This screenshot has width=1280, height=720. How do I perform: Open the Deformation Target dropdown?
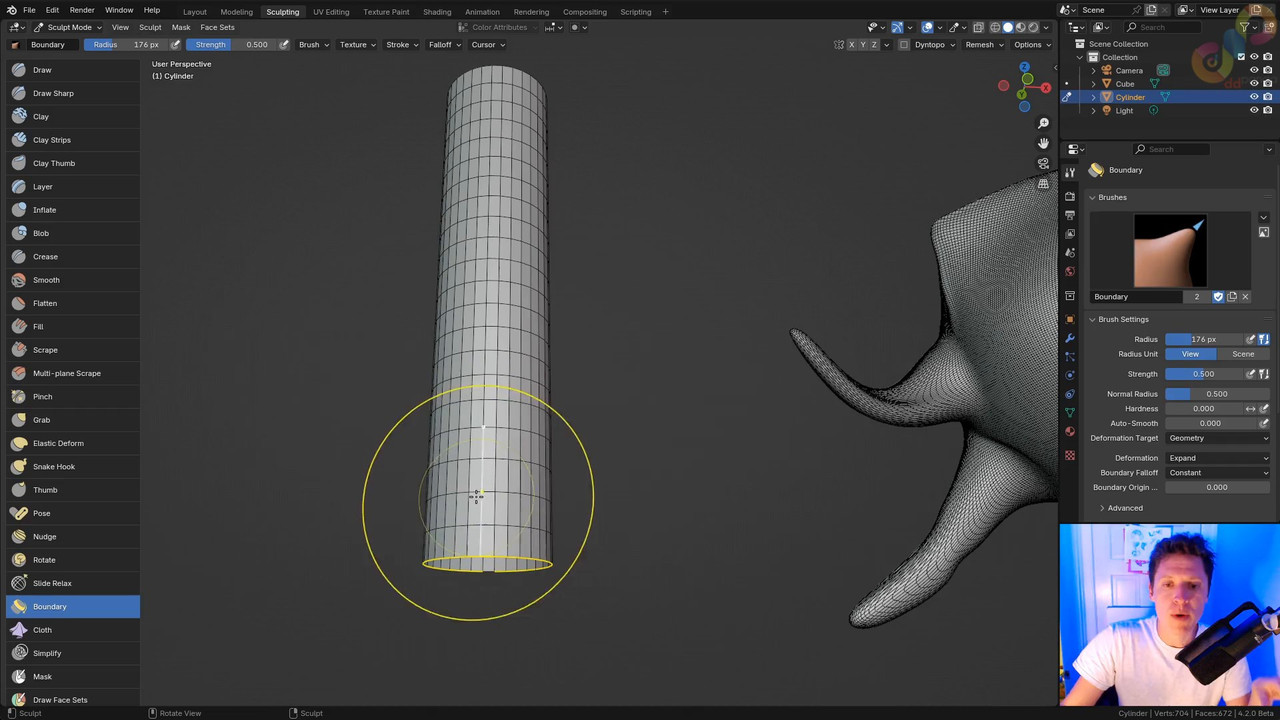coord(1217,438)
